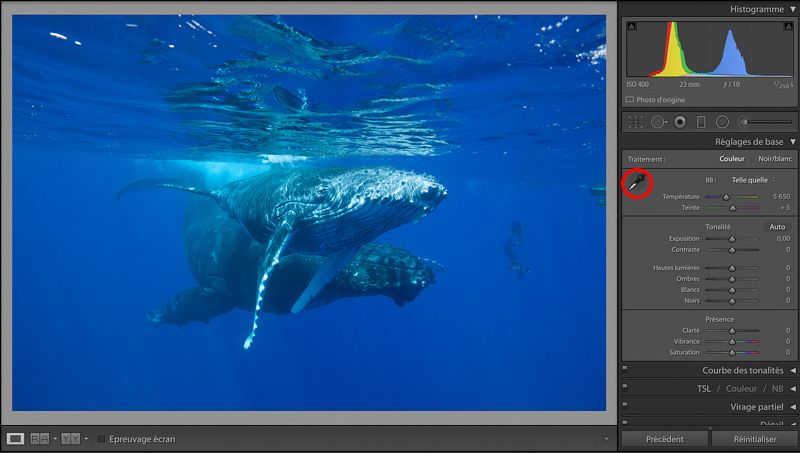Viewport: 800px width, 453px height.
Task: Click the 'Présence' section label
Action: (719, 319)
